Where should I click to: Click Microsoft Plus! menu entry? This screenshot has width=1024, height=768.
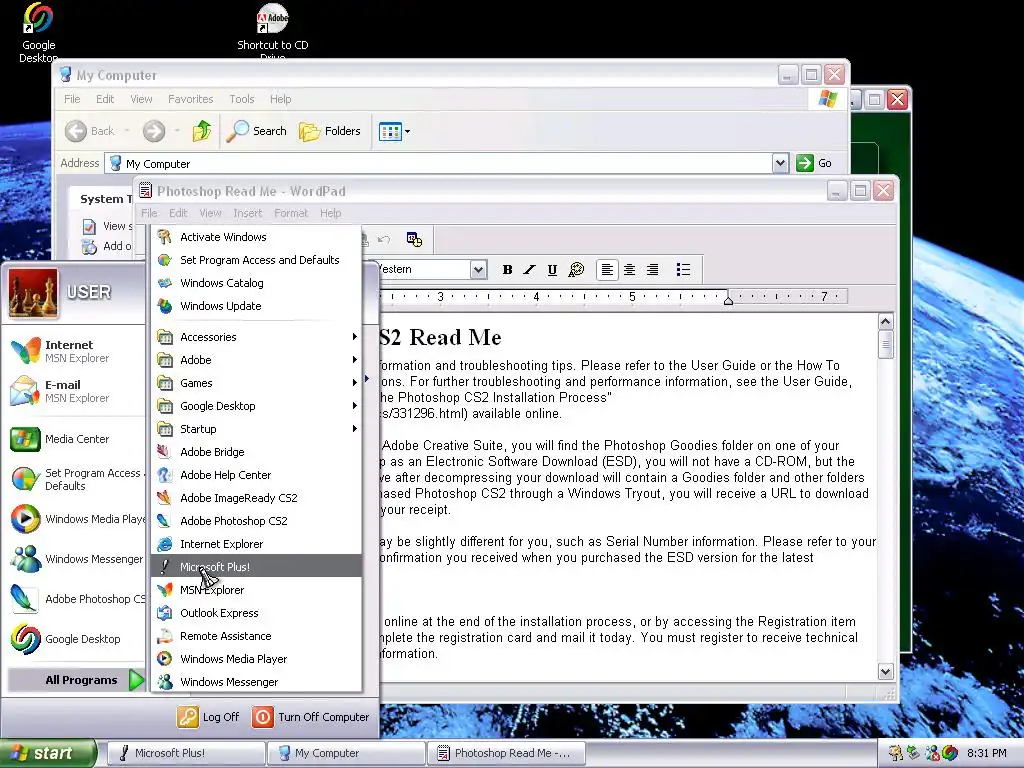[257, 567]
